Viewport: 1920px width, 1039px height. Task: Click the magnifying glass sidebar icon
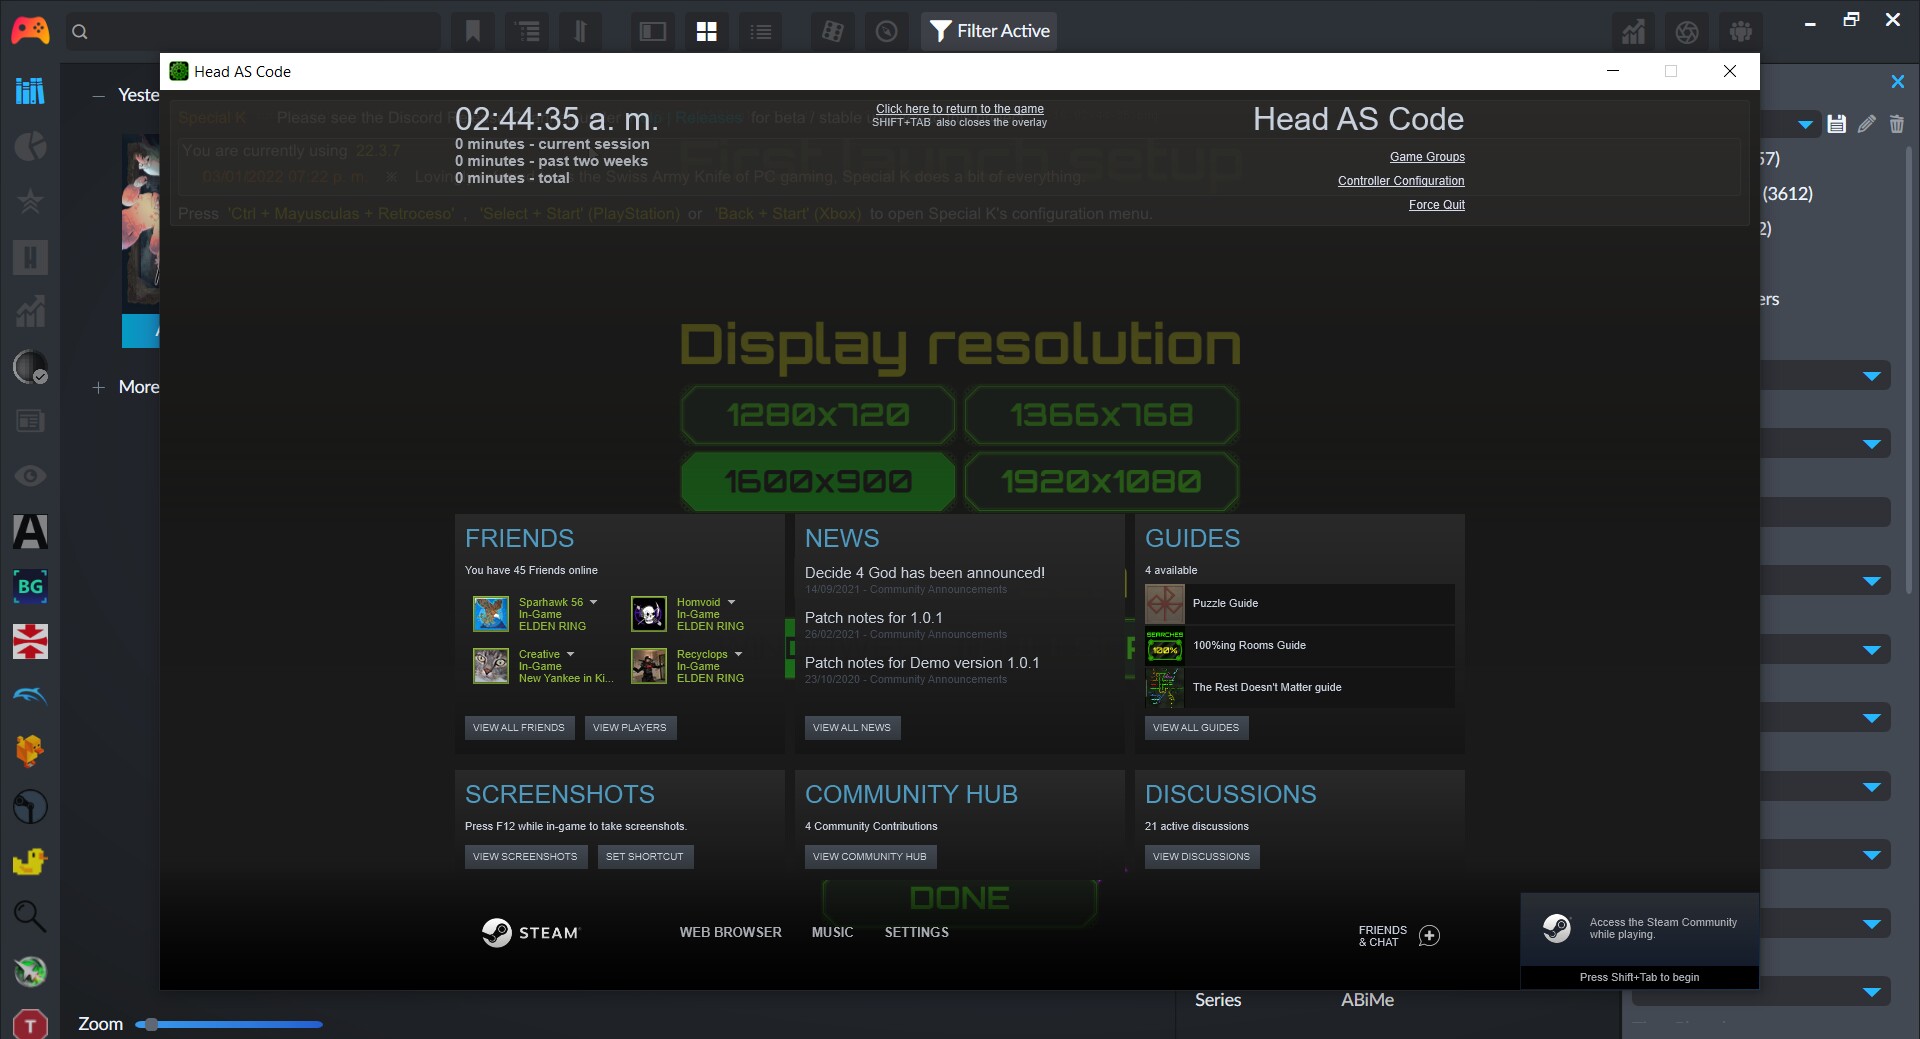click(x=30, y=916)
